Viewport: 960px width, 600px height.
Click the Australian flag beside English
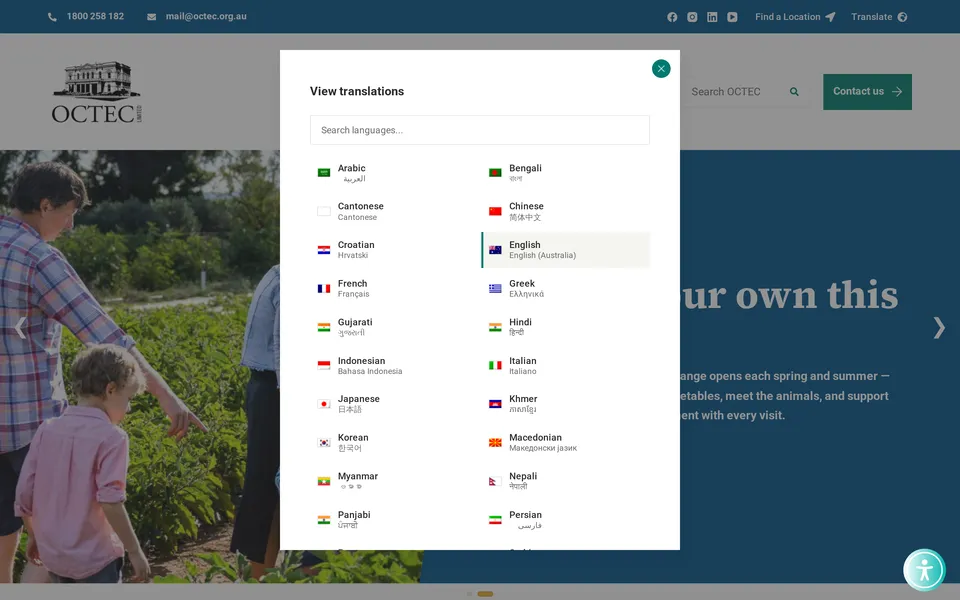(495, 250)
